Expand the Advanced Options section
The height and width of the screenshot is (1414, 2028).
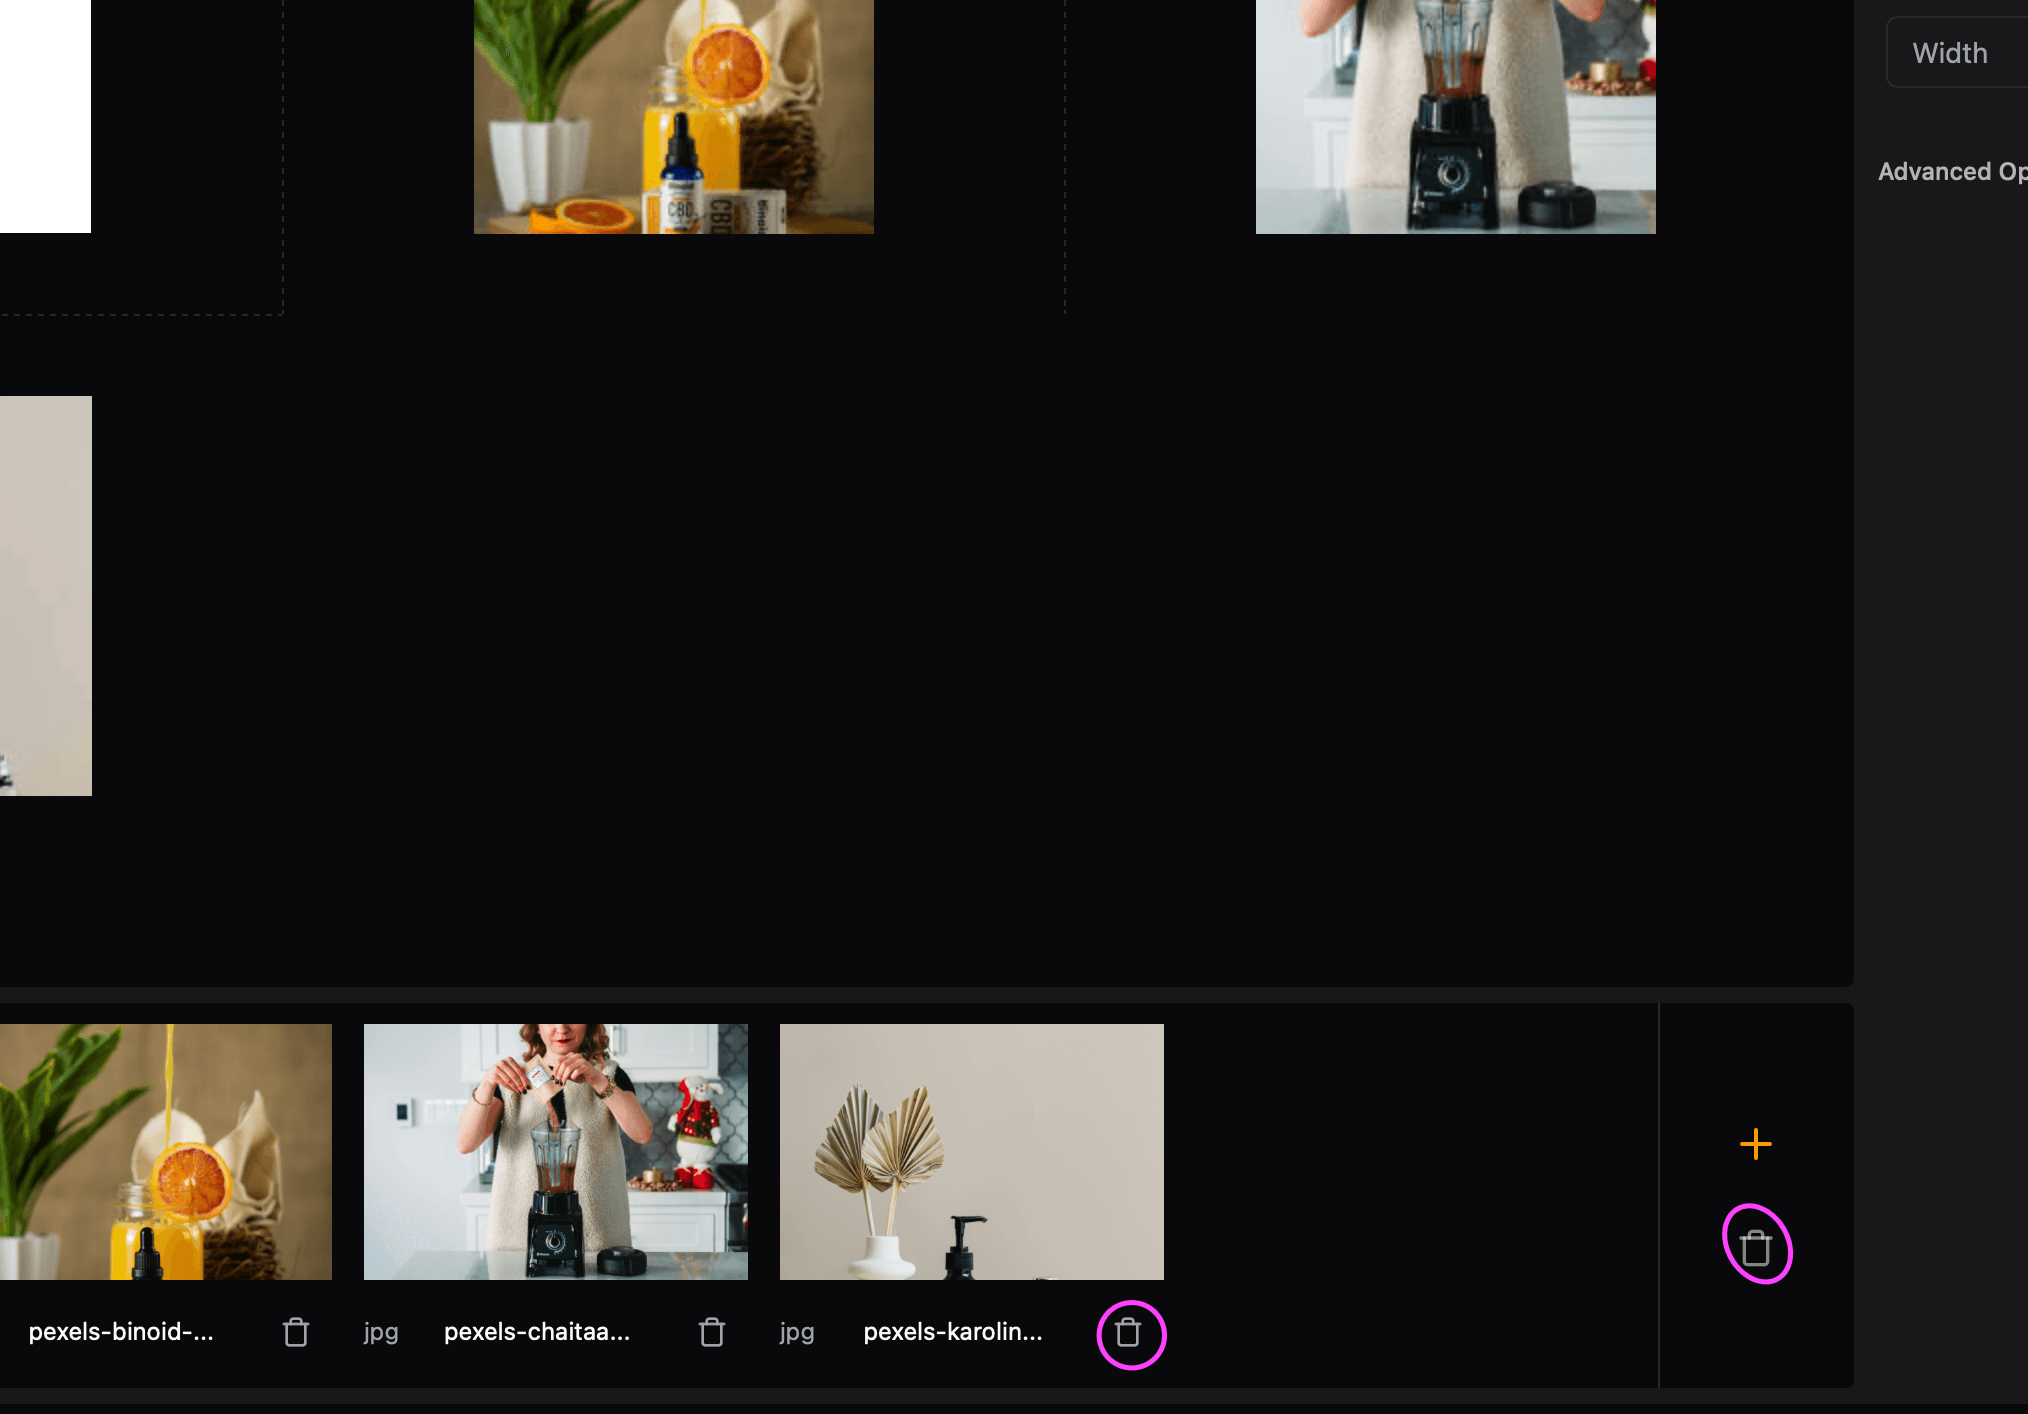tap(1951, 172)
